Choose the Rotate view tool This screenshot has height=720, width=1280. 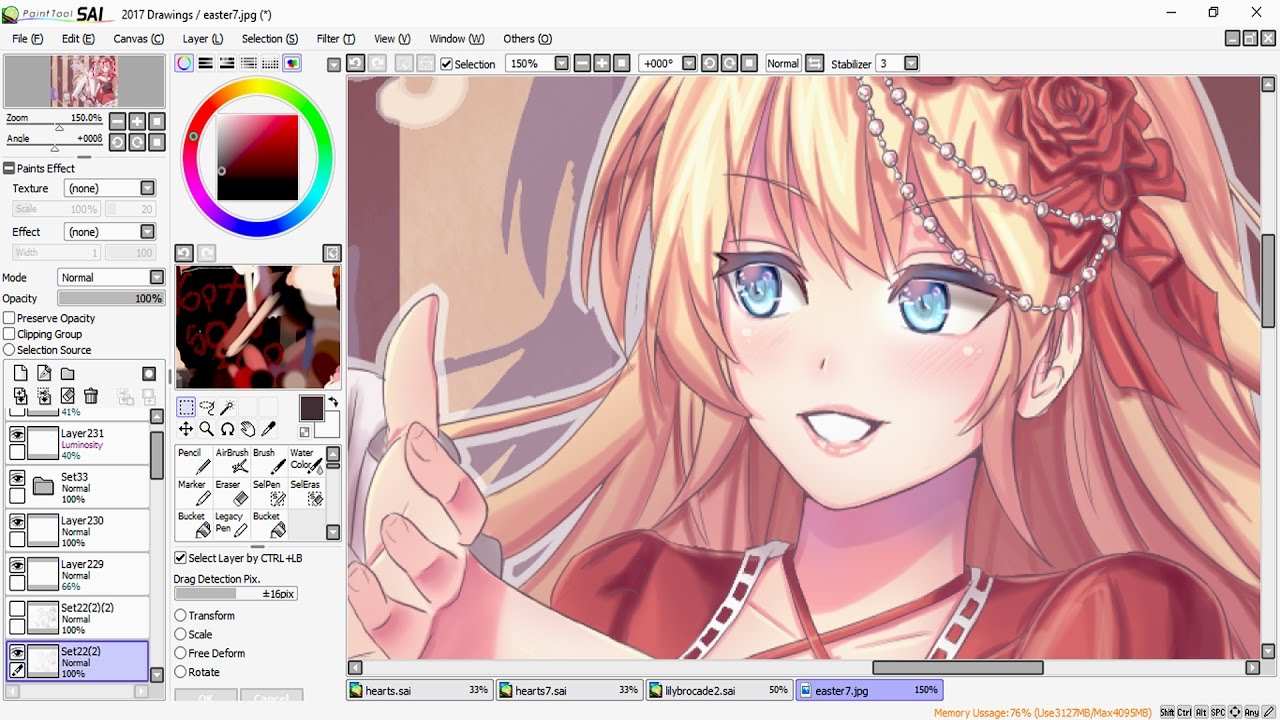click(x=227, y=429)
